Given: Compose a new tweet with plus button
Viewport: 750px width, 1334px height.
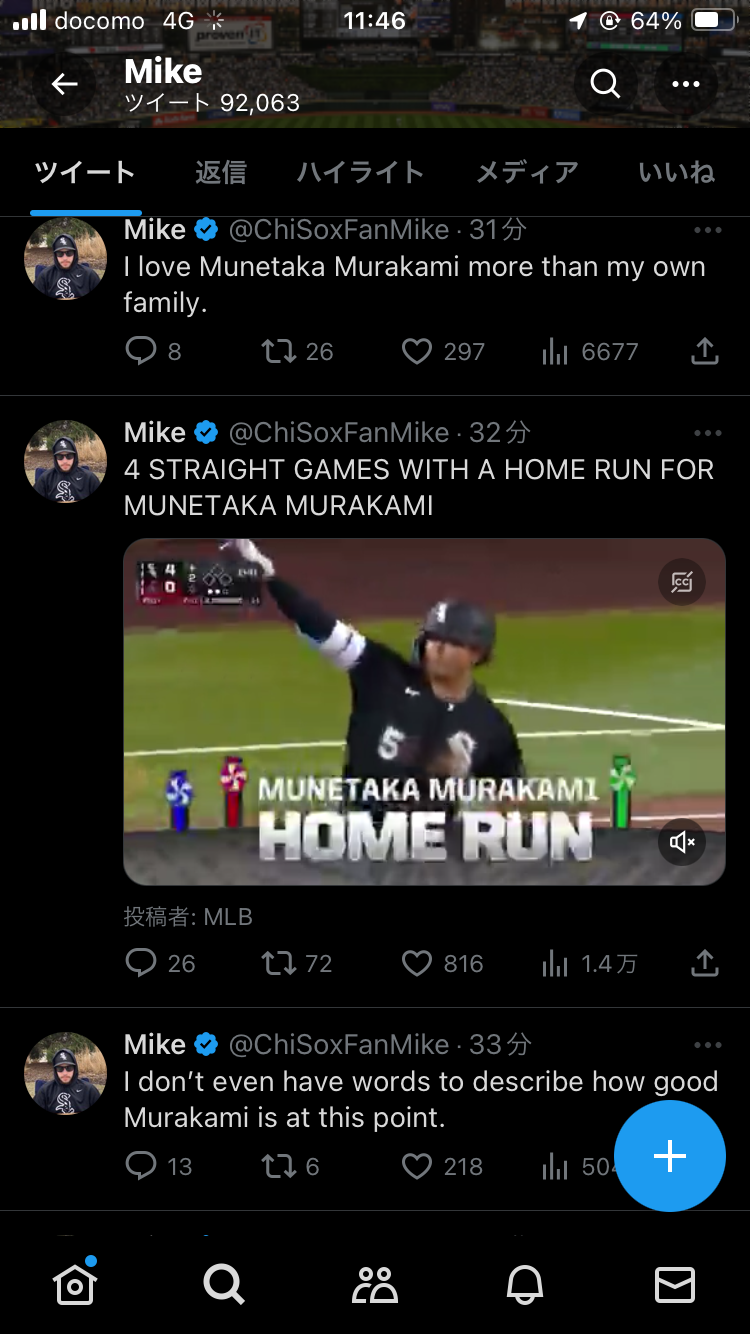Looking at the screenshot, I should [x=669, y=1156].
